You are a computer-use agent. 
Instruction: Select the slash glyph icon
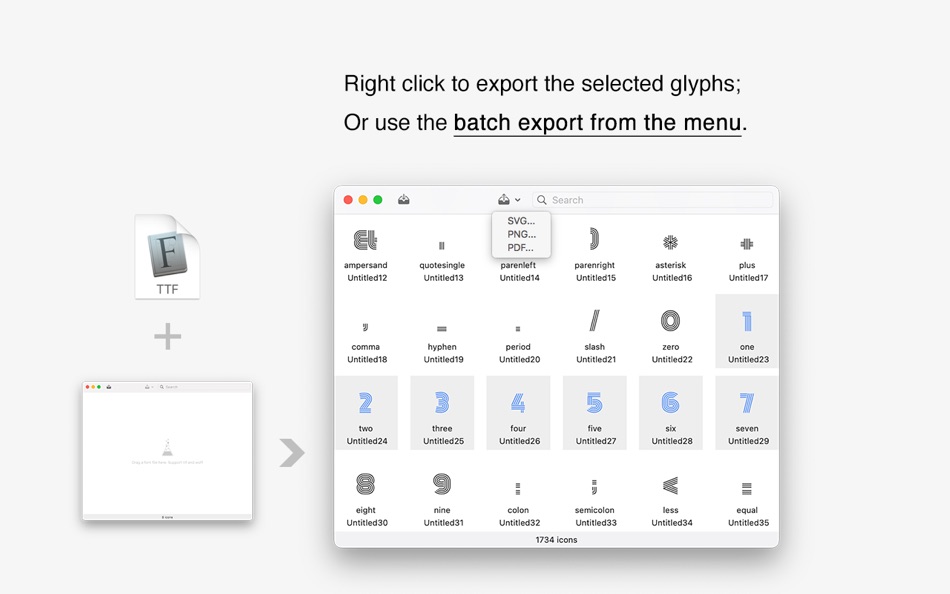[594, 320]
